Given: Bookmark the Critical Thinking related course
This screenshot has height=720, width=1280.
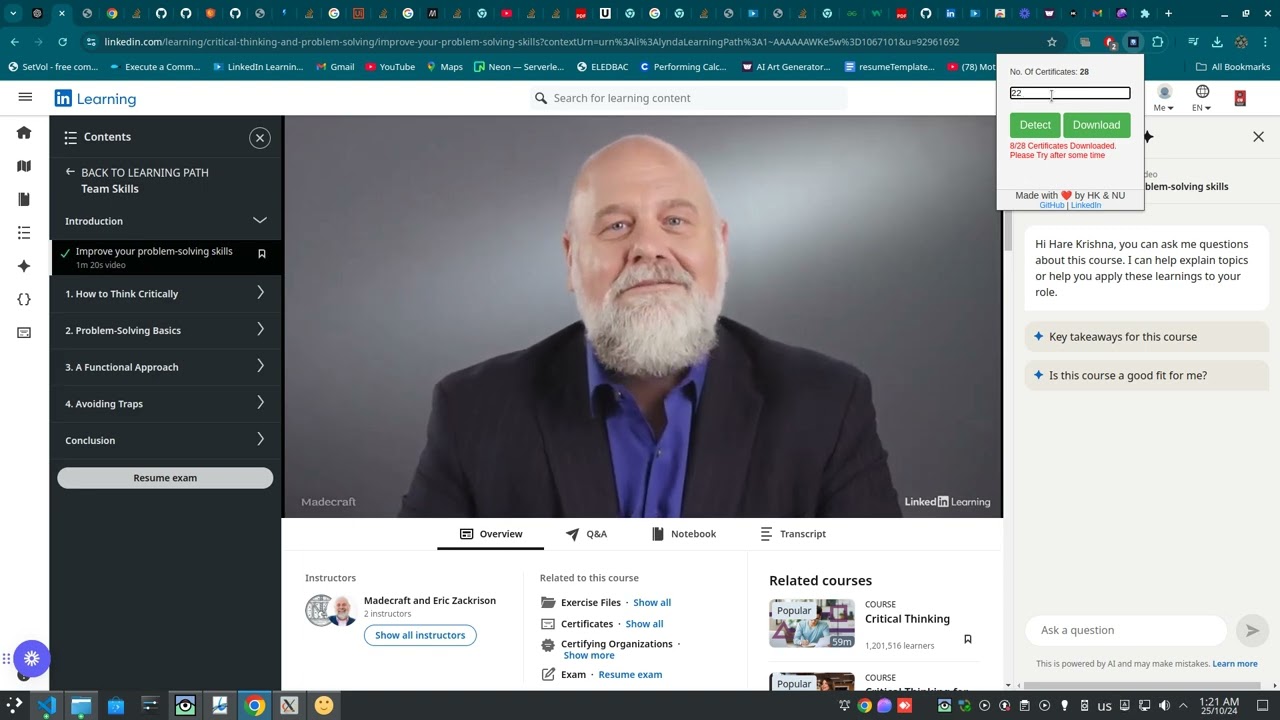Looking at the screenshot, I should pyautogui.click(x=967, y=639).
